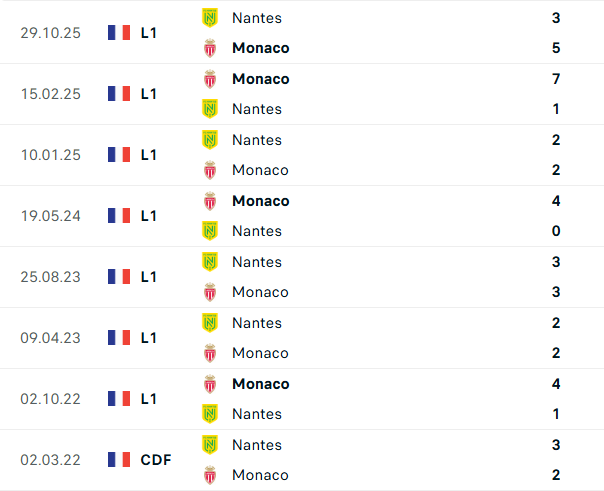This screenshot has height=491, width=604.
Task: Click the 10.01.25 match date
Action: tap(50, 155)
